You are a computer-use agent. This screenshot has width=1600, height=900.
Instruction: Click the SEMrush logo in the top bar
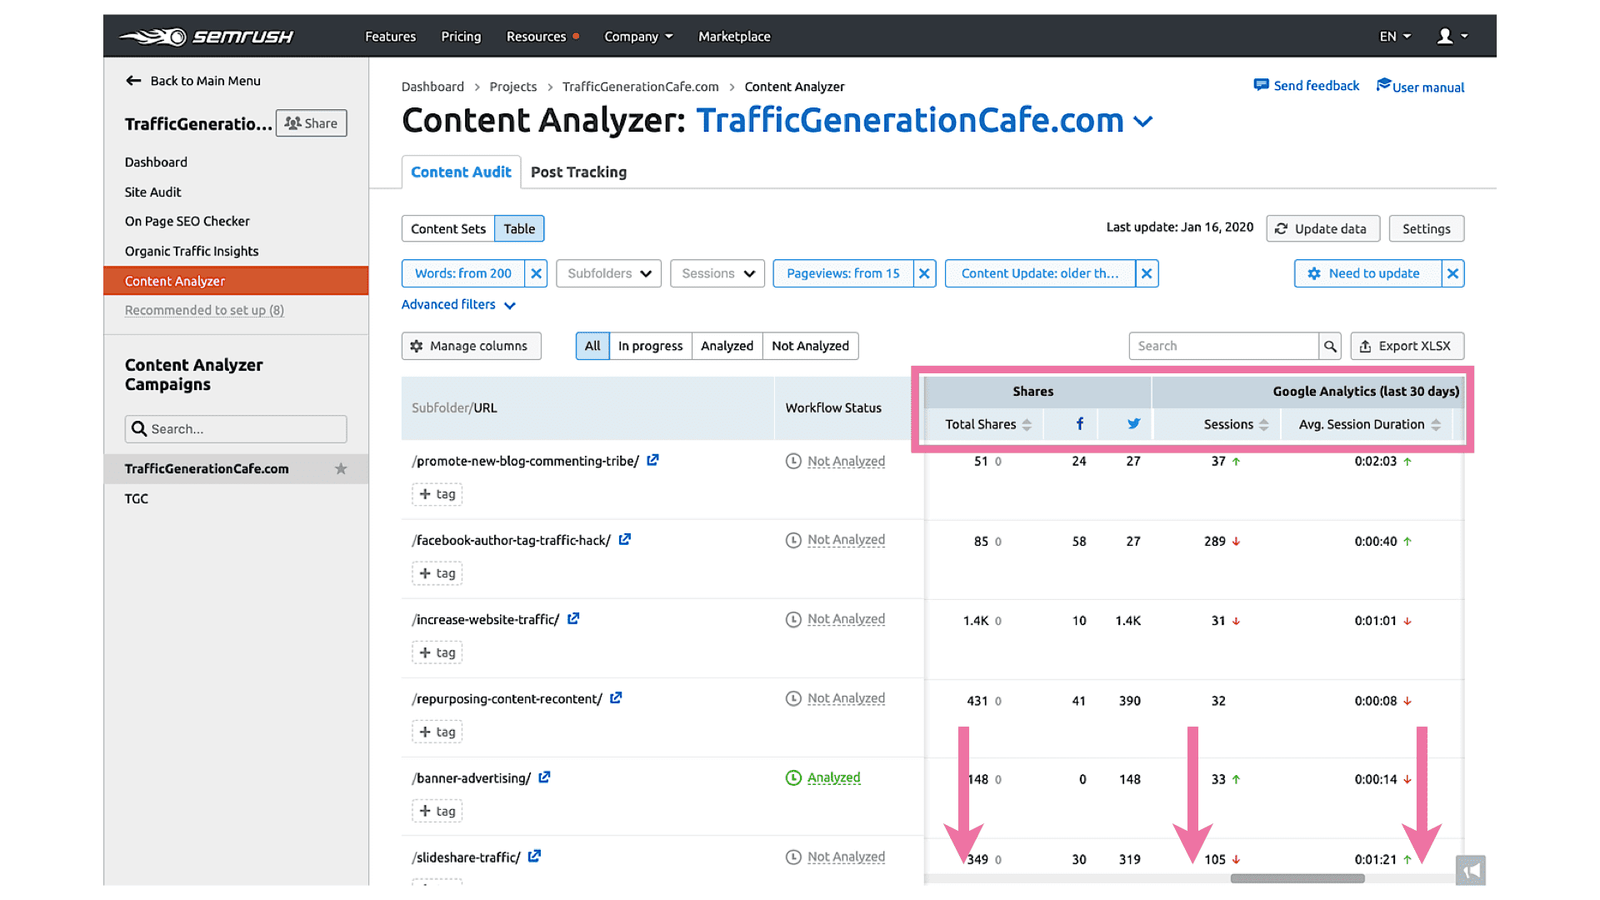pyautogui.click(x=205, y=36)
